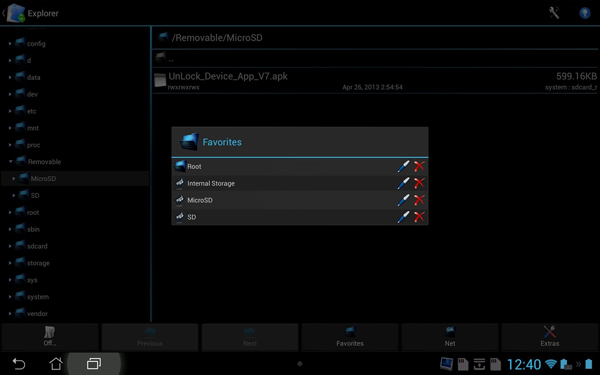Expand the etc folder arrow
The image size is (600, 375).
pos(10,111)
